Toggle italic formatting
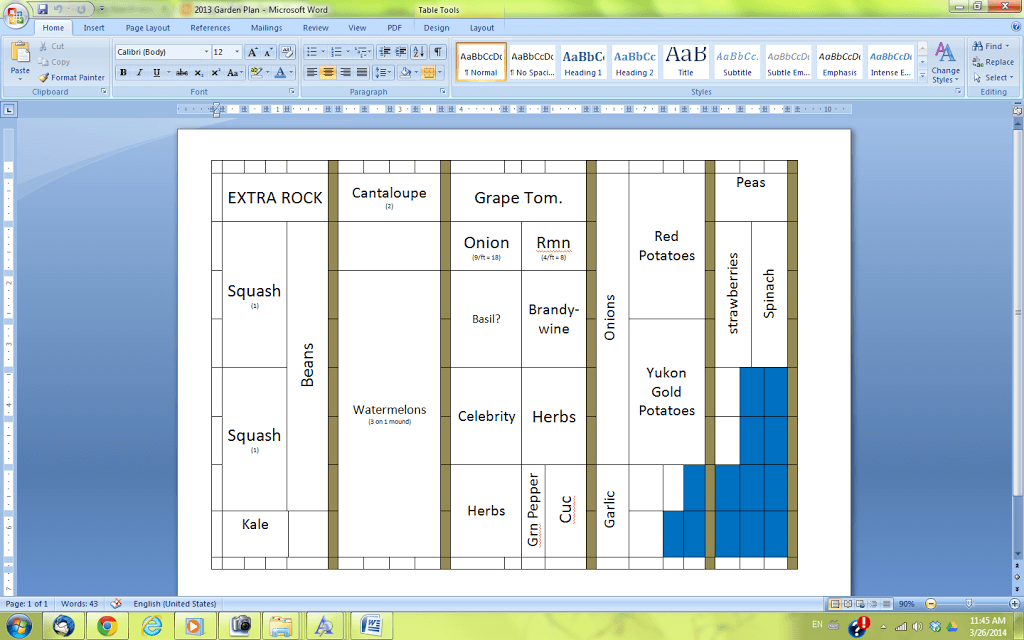The width and height of the screenshot is (1024, 640). tap(139, 72)
